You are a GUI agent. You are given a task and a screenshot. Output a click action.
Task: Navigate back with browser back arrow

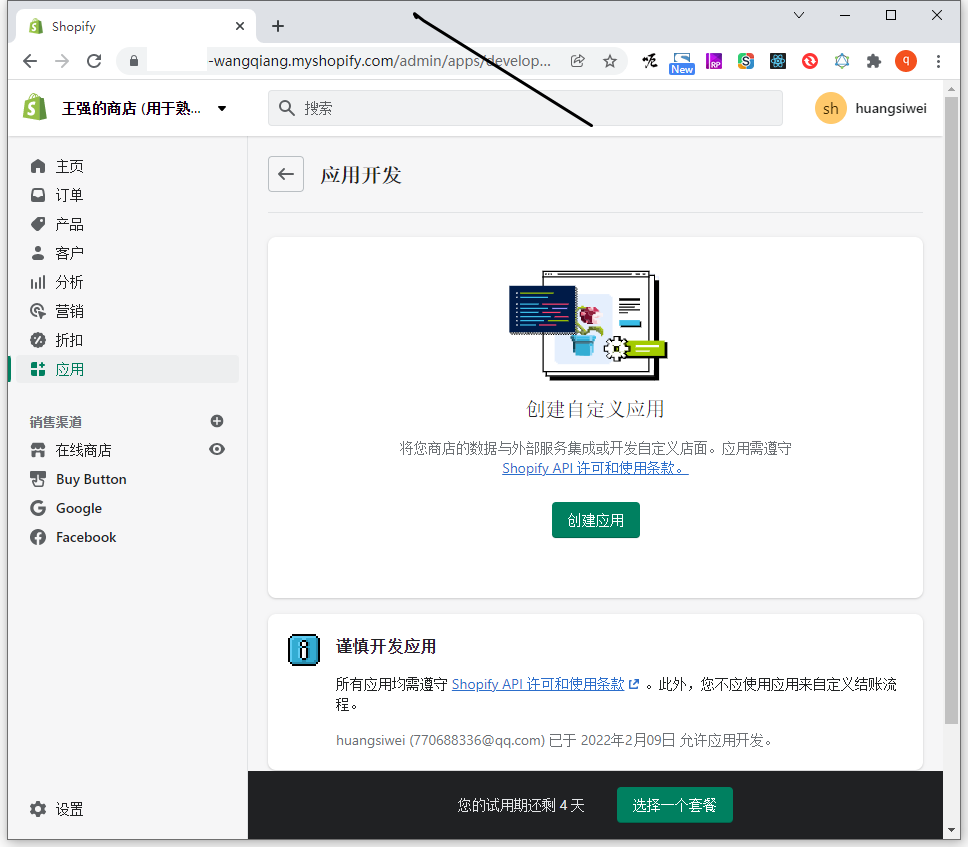click(x=30, y=61)
